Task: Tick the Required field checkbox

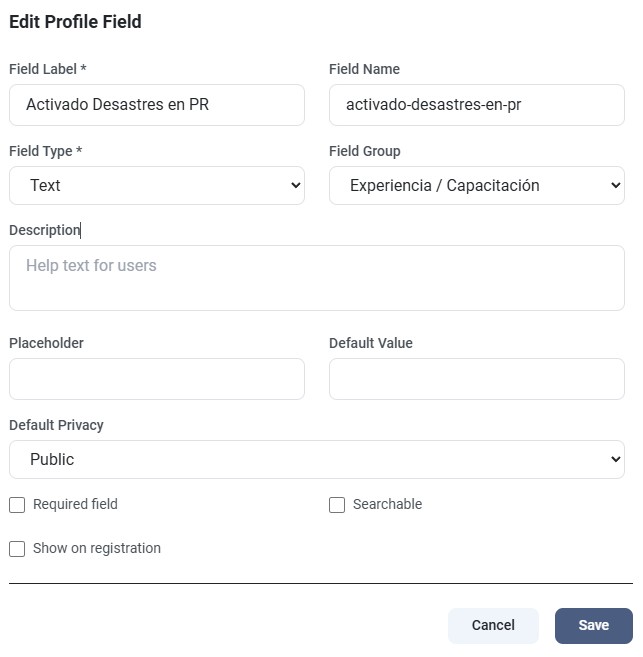Action: [x=17, y=505]
